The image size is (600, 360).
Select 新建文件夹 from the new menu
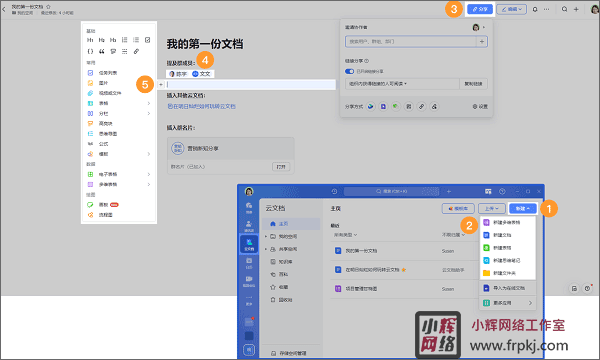508,273
